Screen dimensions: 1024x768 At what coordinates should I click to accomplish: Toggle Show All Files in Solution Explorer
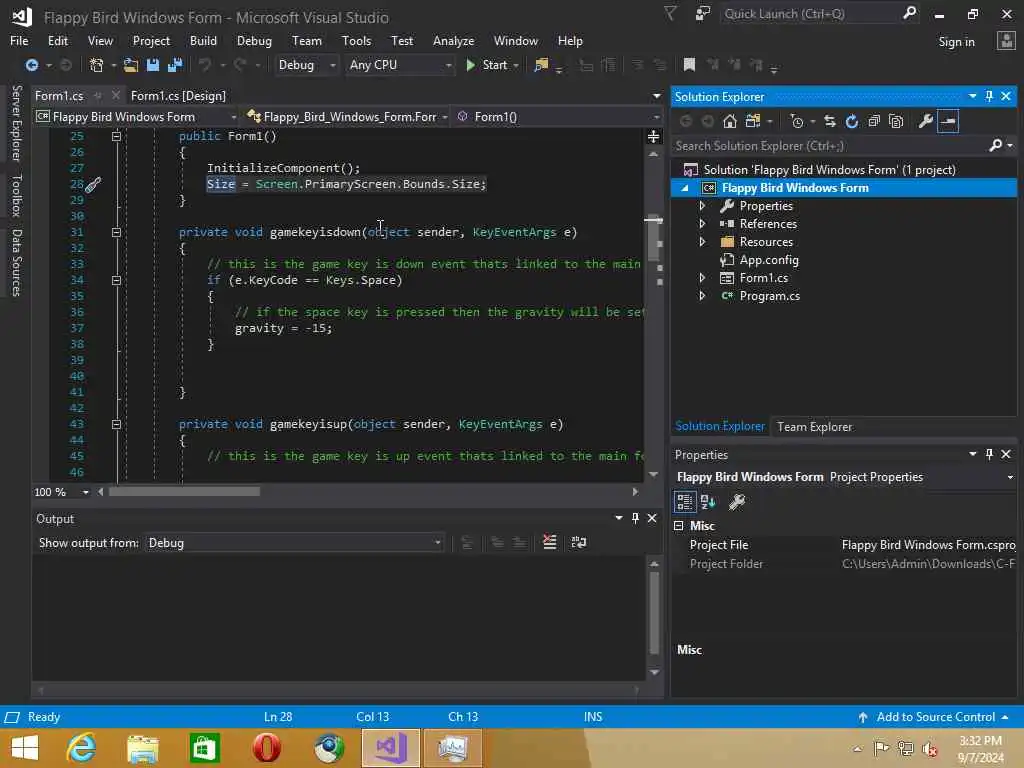896,121
